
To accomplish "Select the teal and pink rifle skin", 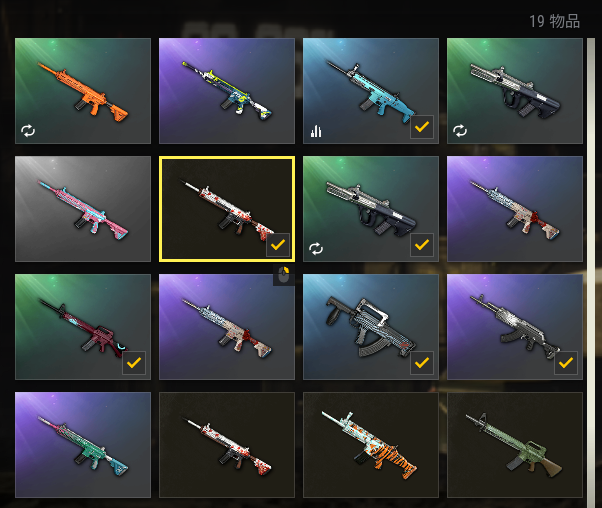I will tap(83, 445).
